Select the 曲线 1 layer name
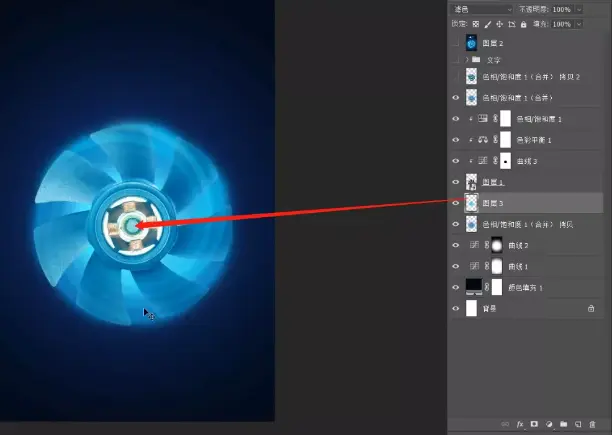The height and width of the screenshot is (435, 612). coord(518,266)
